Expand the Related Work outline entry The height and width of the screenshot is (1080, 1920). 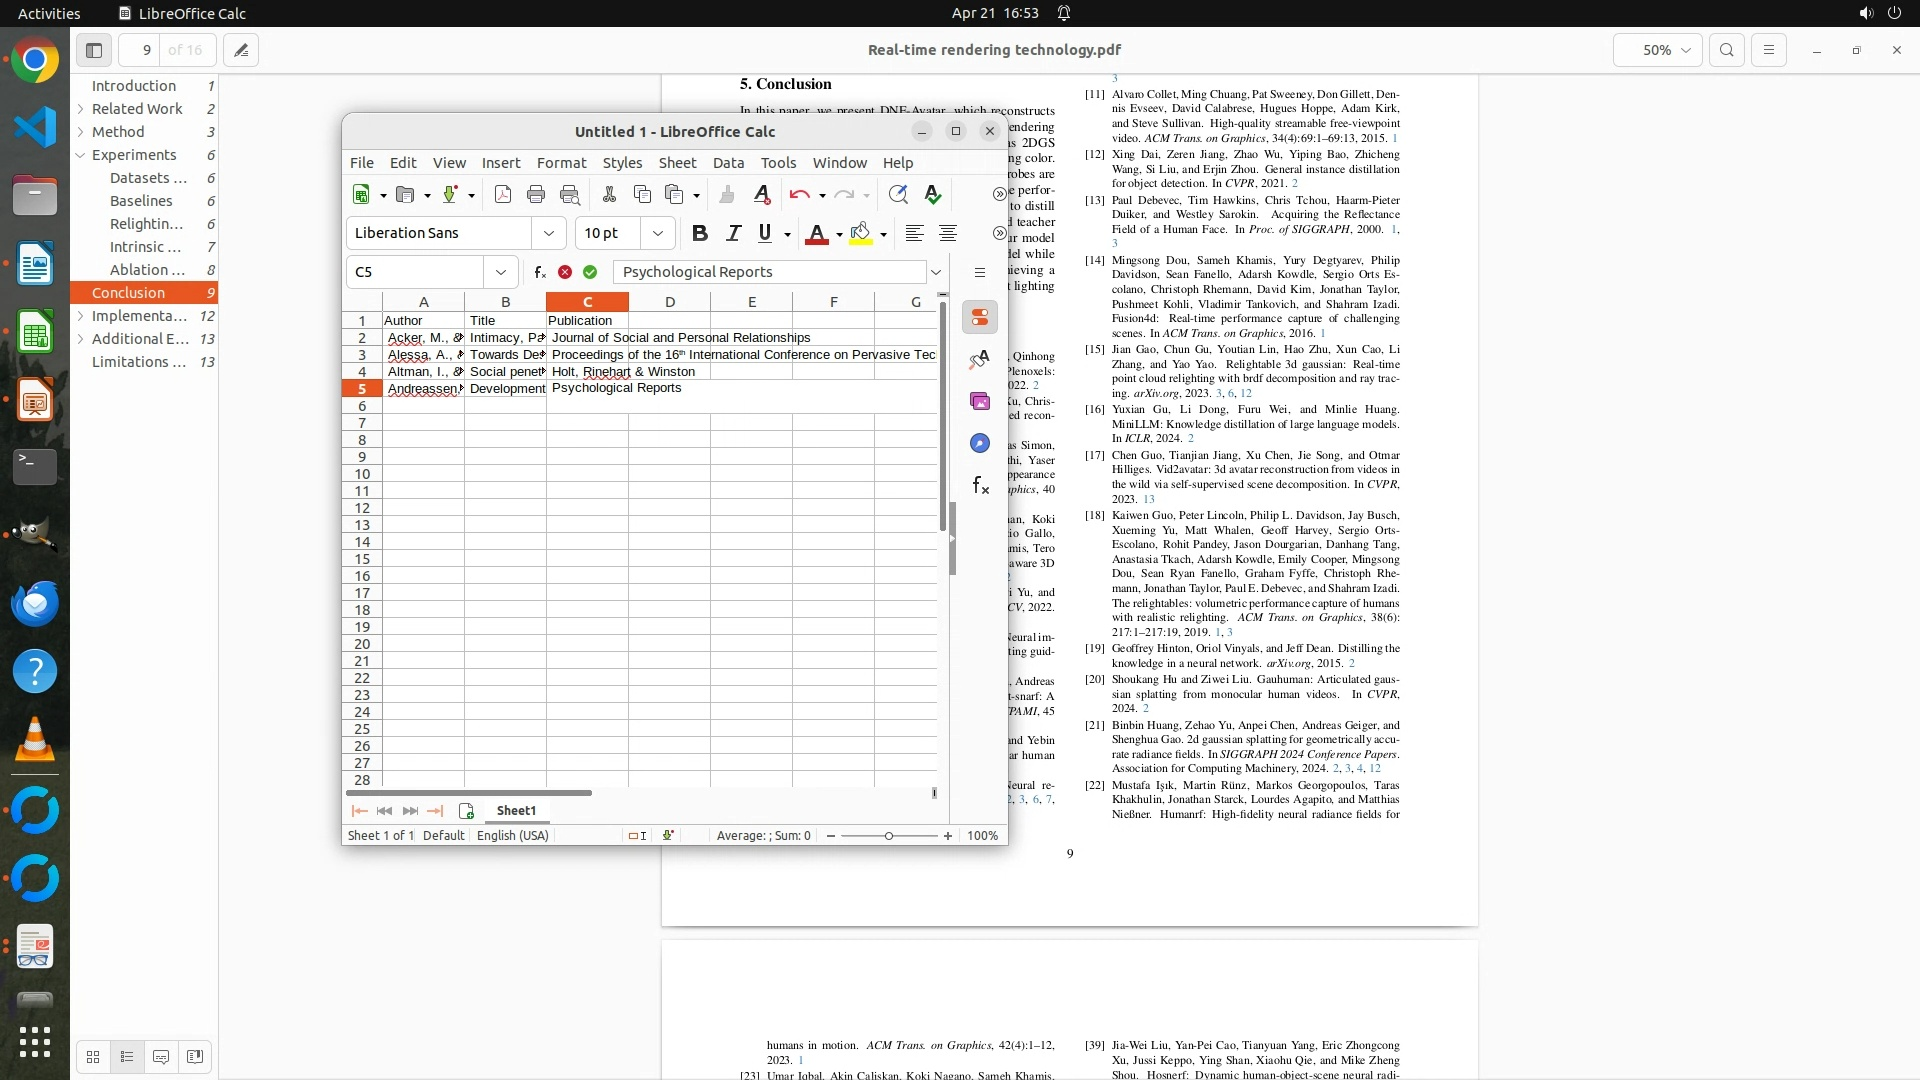point(80,109)
